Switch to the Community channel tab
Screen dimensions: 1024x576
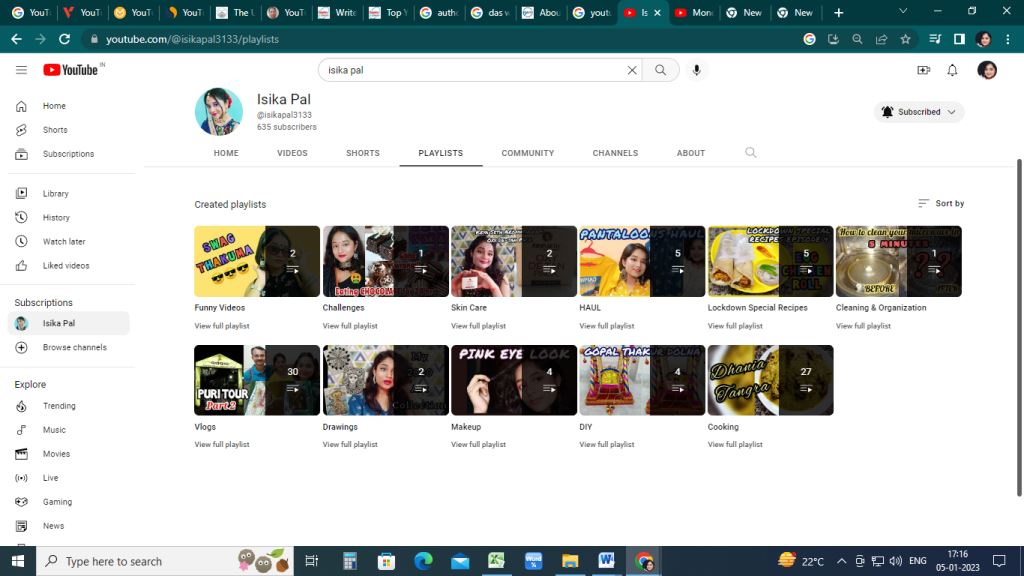(x=527, y=153)
